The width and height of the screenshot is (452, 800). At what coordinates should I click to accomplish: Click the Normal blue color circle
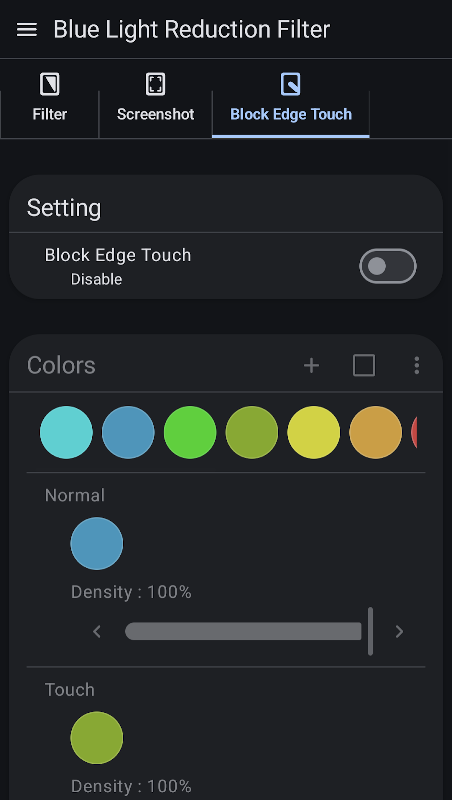pyautogui.click(x=96, y=543)
